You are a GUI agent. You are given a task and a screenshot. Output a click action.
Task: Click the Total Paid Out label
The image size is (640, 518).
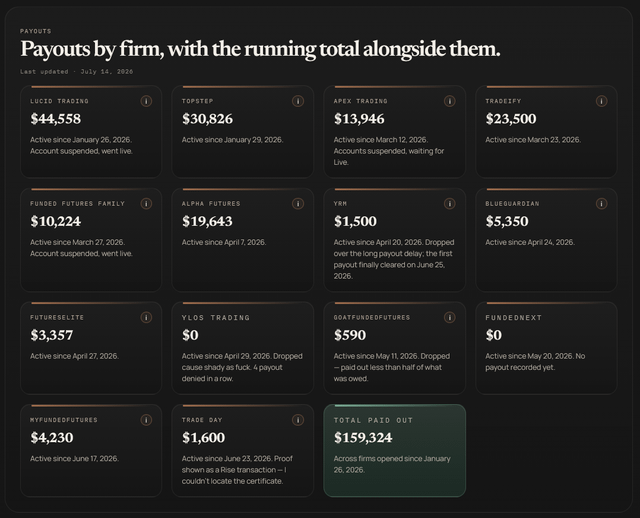(373, 420)
